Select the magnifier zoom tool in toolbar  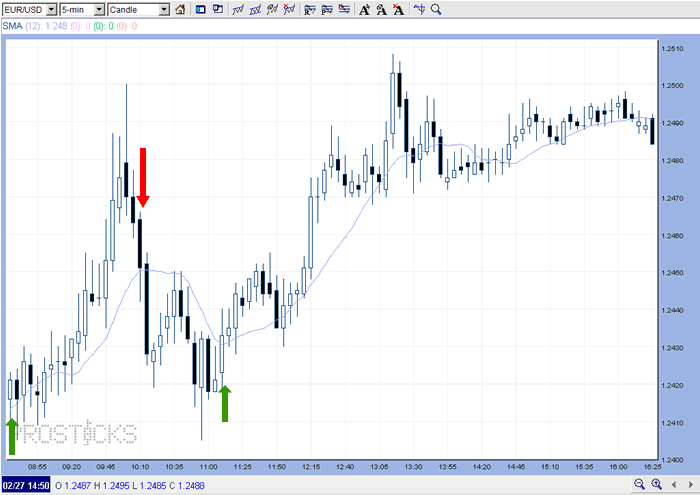point(437,10)
